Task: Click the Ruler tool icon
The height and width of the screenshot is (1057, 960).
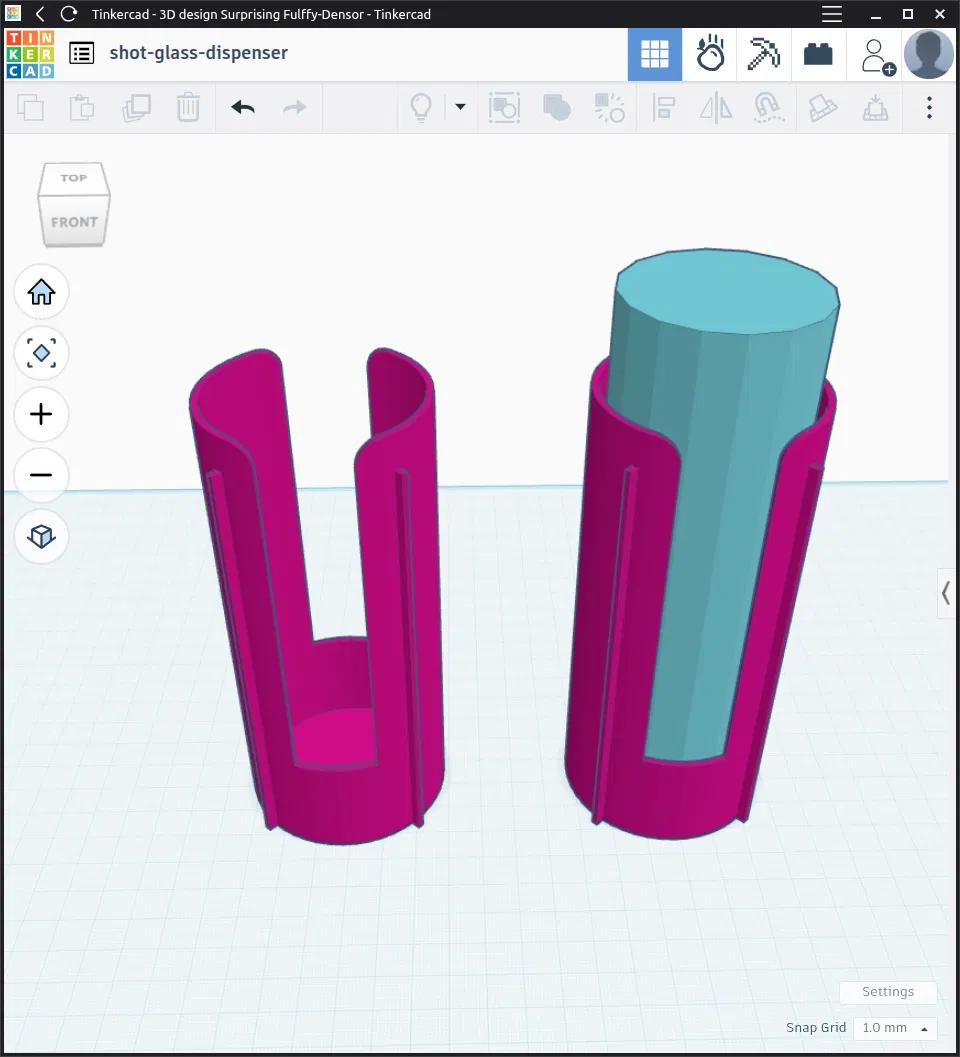Action: (822, 108)
